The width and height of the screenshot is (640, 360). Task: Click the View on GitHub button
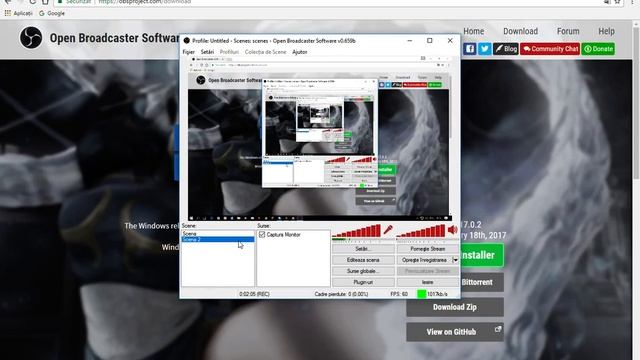(x=455, y=332)
